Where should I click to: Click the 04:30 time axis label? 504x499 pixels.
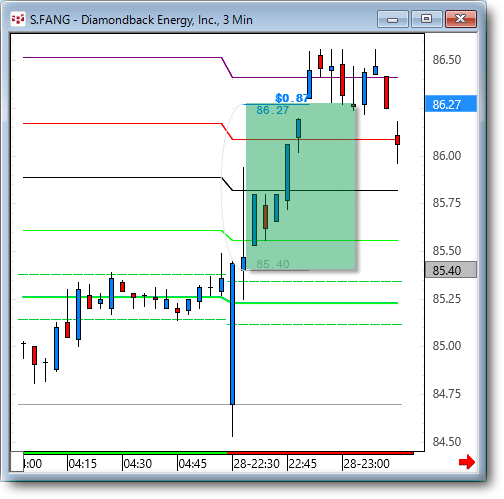(138, 464)
